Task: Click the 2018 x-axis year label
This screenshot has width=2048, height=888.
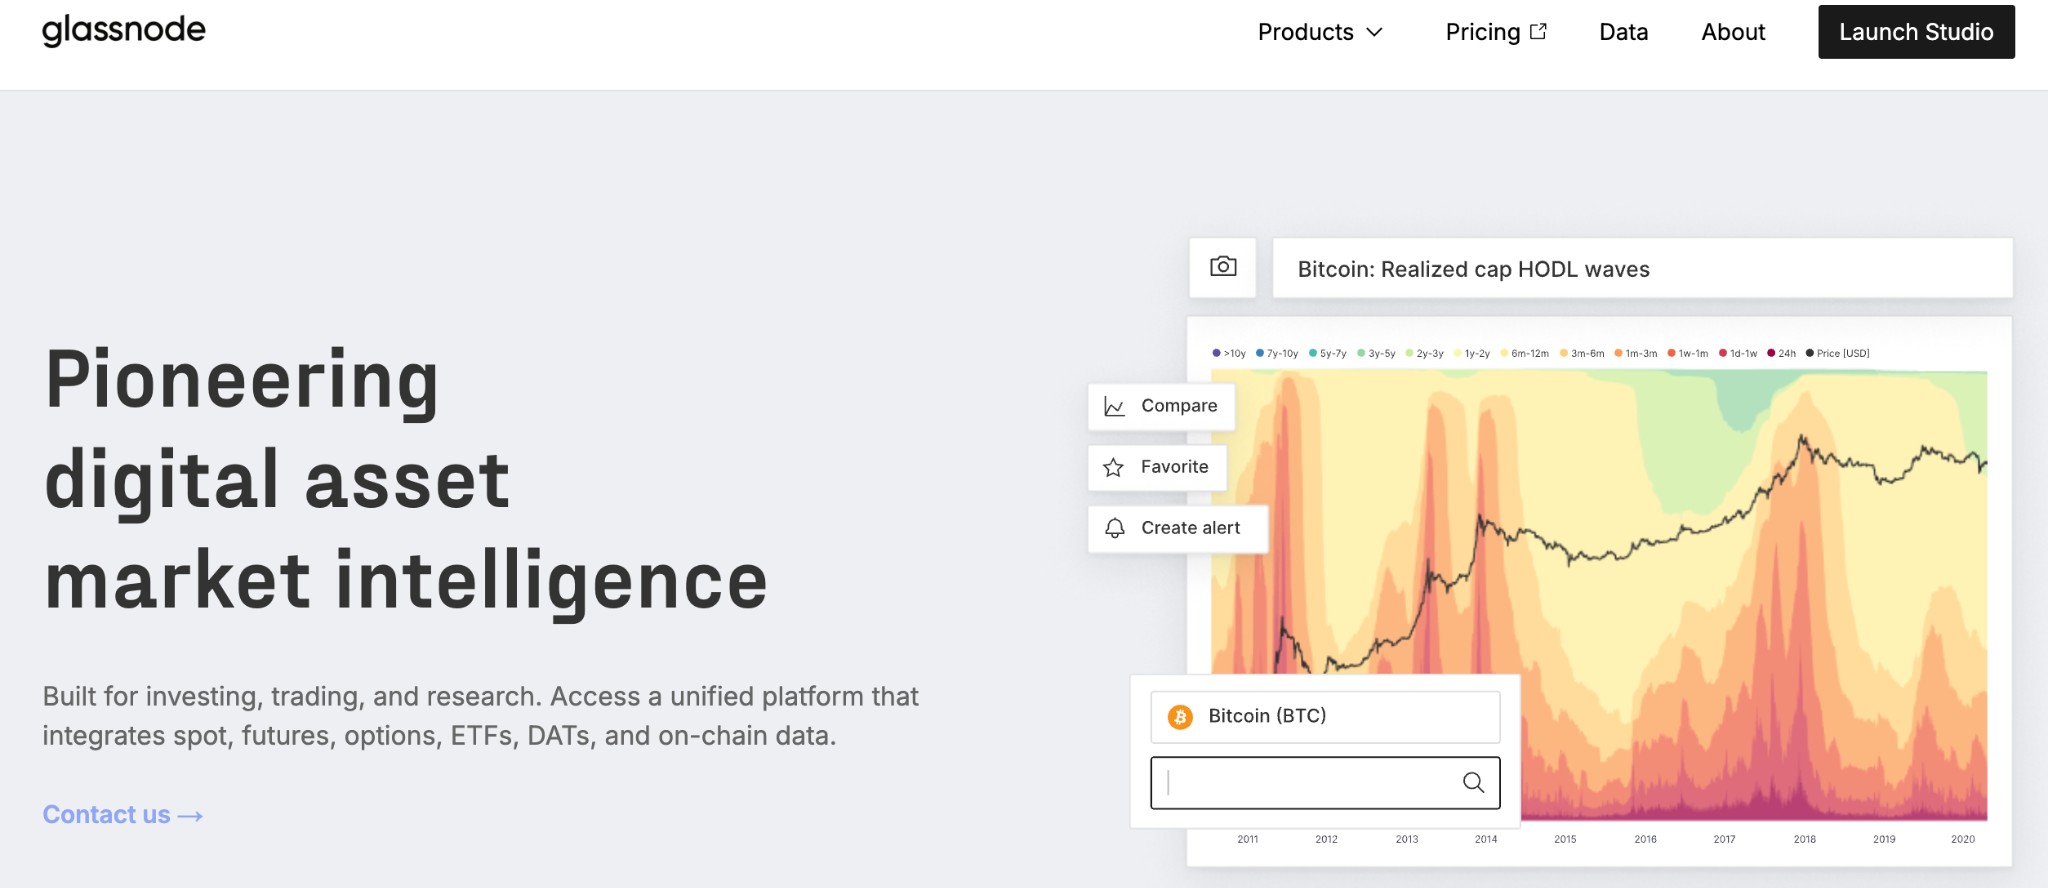Action: tap(1804, 839)
